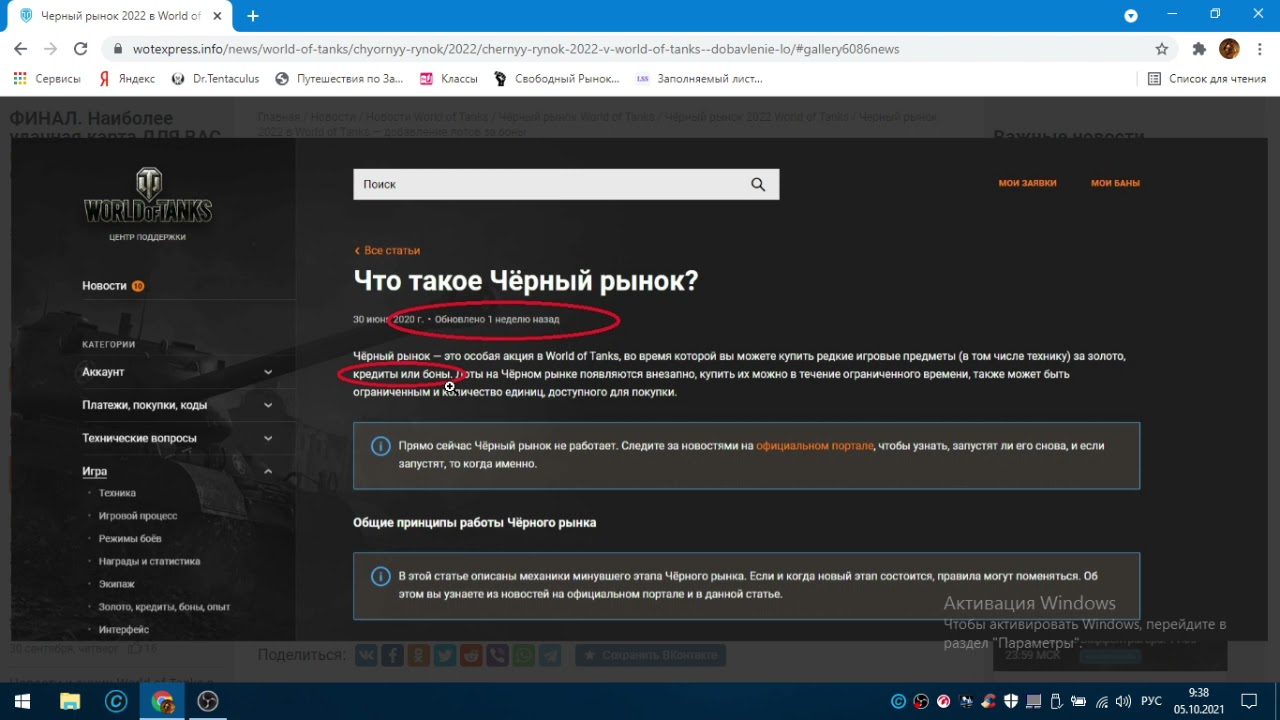This screenshot has width=1280, height=720.
Task: Open the 'Режимы боёв' subcategory
Action: [x=130, y=539]
